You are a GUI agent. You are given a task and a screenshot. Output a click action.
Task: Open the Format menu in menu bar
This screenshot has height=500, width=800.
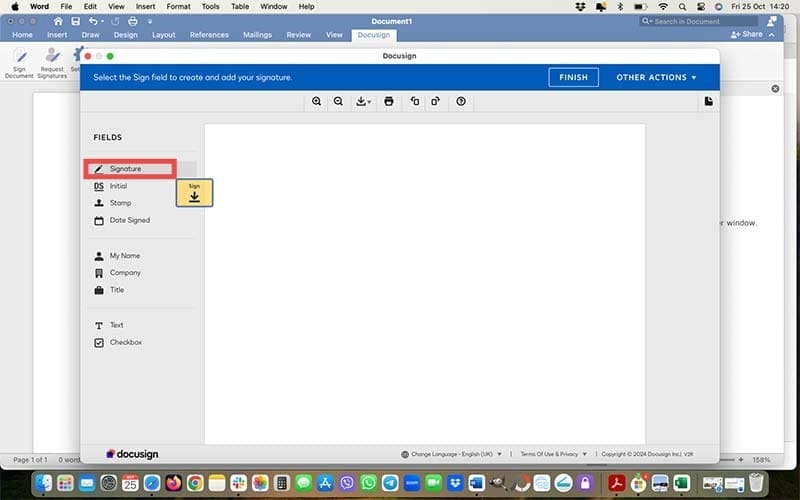pyautogui.click(x=178, y=6)
